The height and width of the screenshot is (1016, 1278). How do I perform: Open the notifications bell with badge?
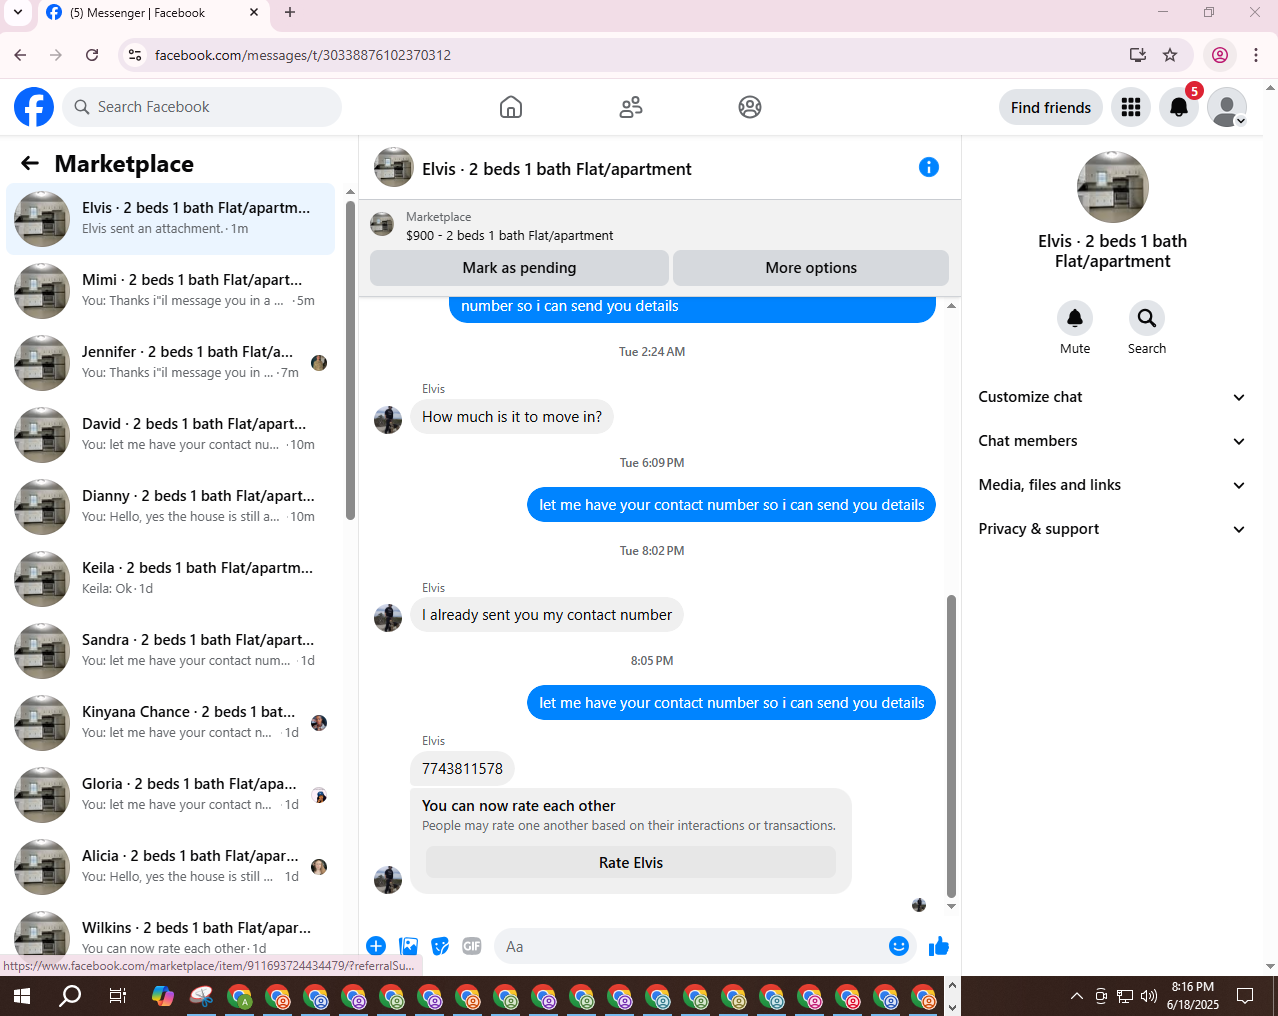[1179, 107]
